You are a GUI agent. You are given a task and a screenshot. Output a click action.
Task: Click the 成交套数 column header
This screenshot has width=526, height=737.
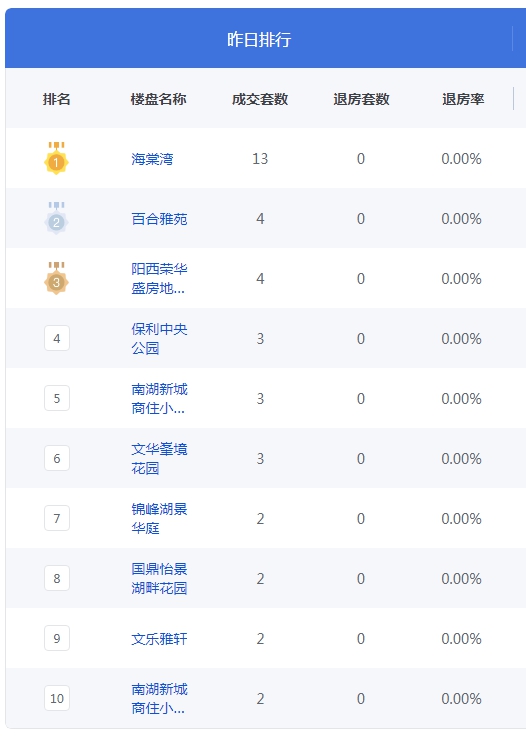(260, 99)
